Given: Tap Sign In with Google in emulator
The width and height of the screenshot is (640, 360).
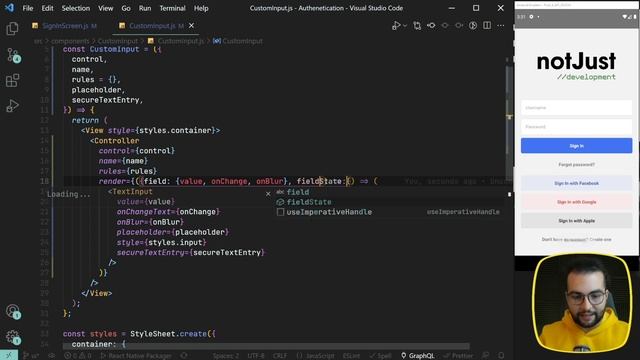Looking at the screenshot, I should click(576, 202).
